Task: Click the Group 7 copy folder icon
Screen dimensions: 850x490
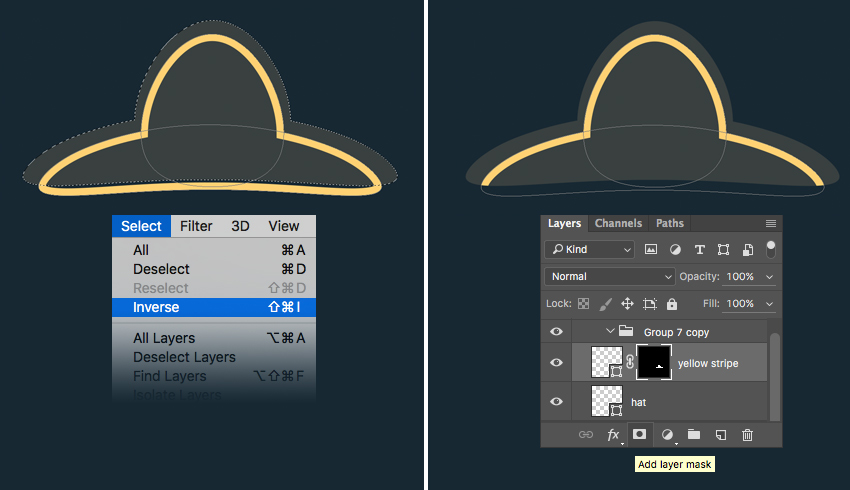Action: coord(626,331)
